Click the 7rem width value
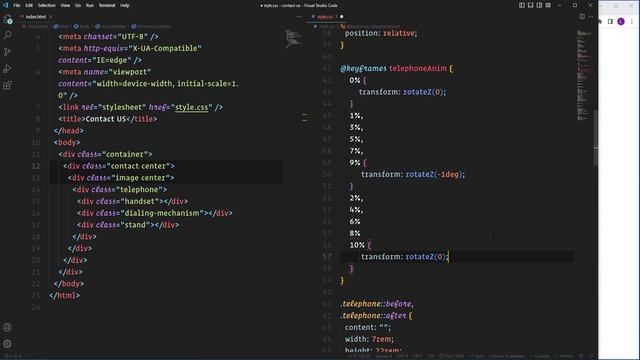Image resolution: width=640 pixels, height=360 pixels. click(382, 339)
